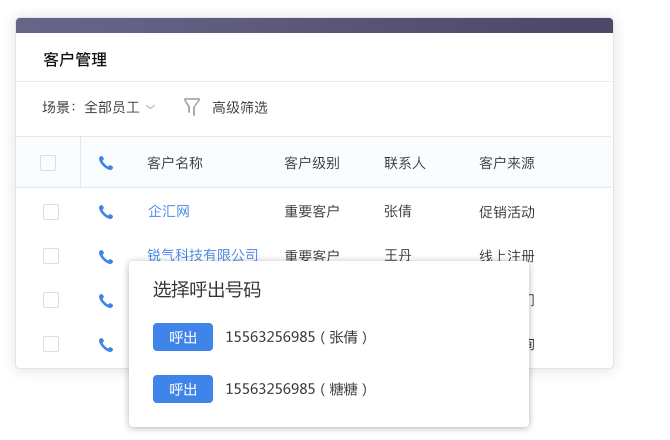Viewport: 670px width, 440px height.
Task: Click the phone icon for 锐气科技有限公司
Action: [x=106, y=256]
